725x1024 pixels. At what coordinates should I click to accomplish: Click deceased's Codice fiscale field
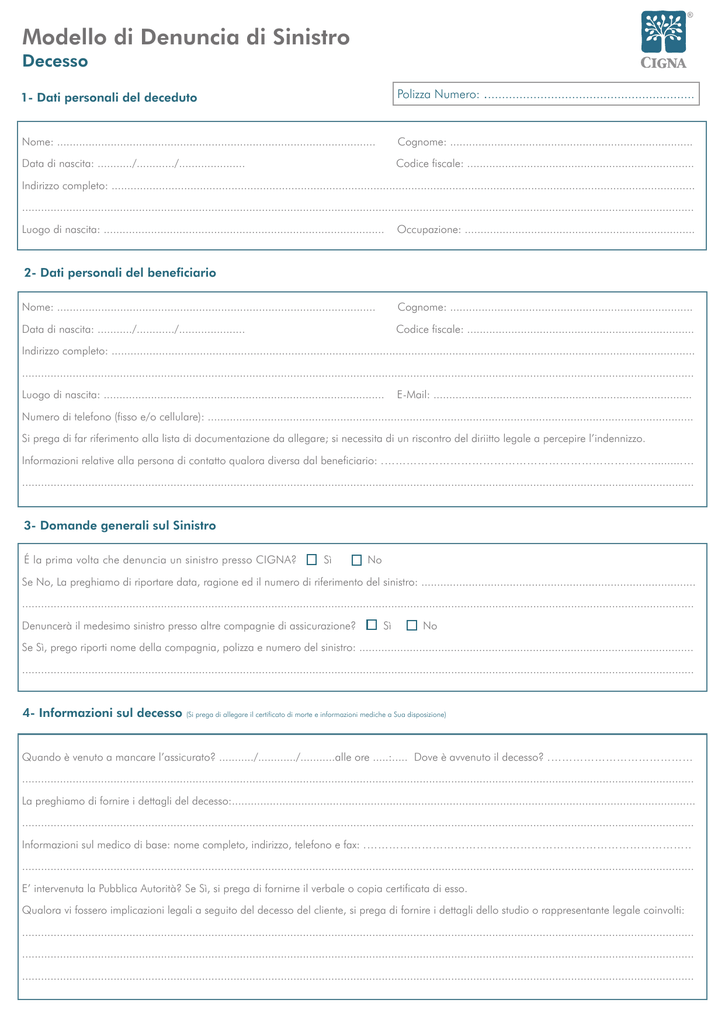coord(580,163)
